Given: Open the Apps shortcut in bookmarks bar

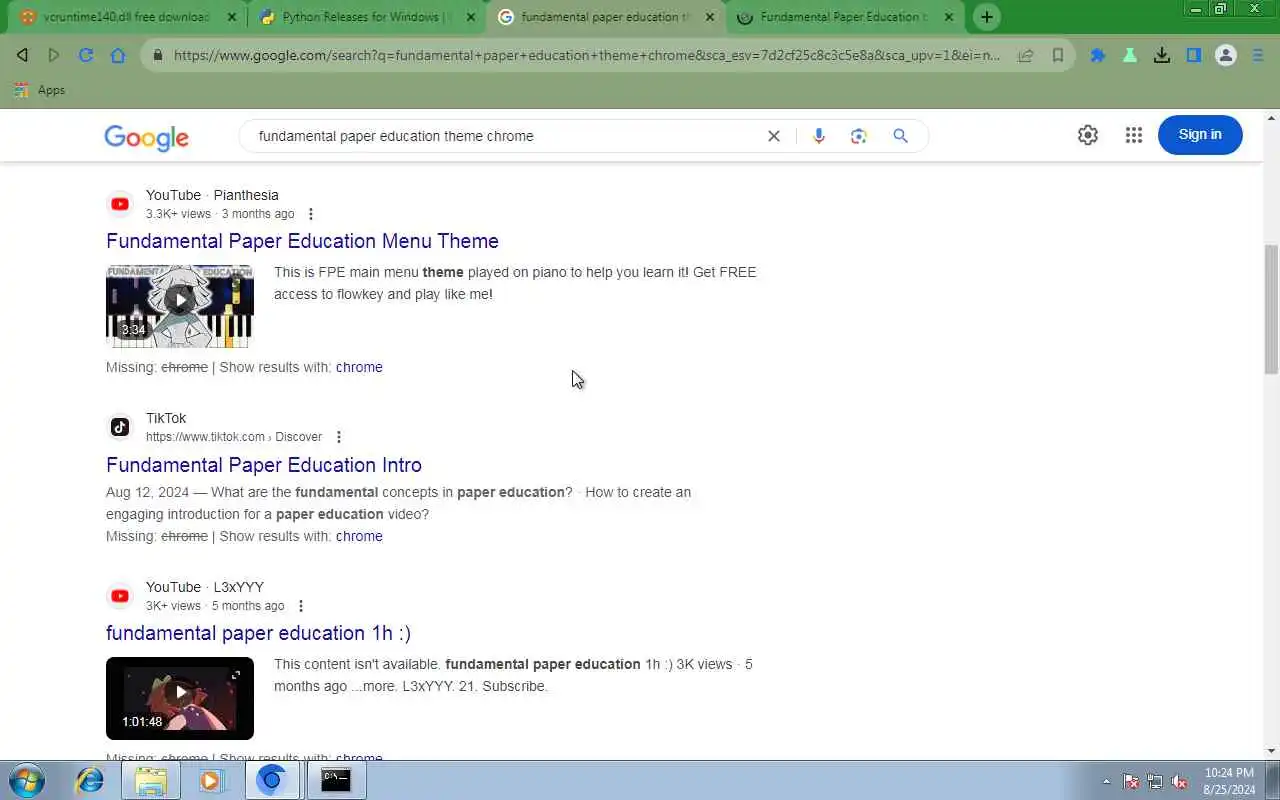Looking at the screenshot, I should tap(40, 90).
